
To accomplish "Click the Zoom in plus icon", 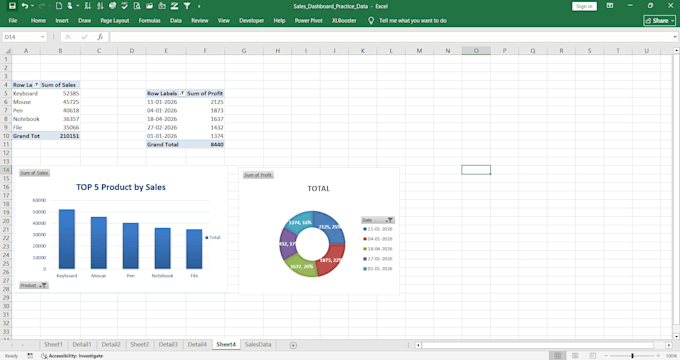I will (658, 356).
